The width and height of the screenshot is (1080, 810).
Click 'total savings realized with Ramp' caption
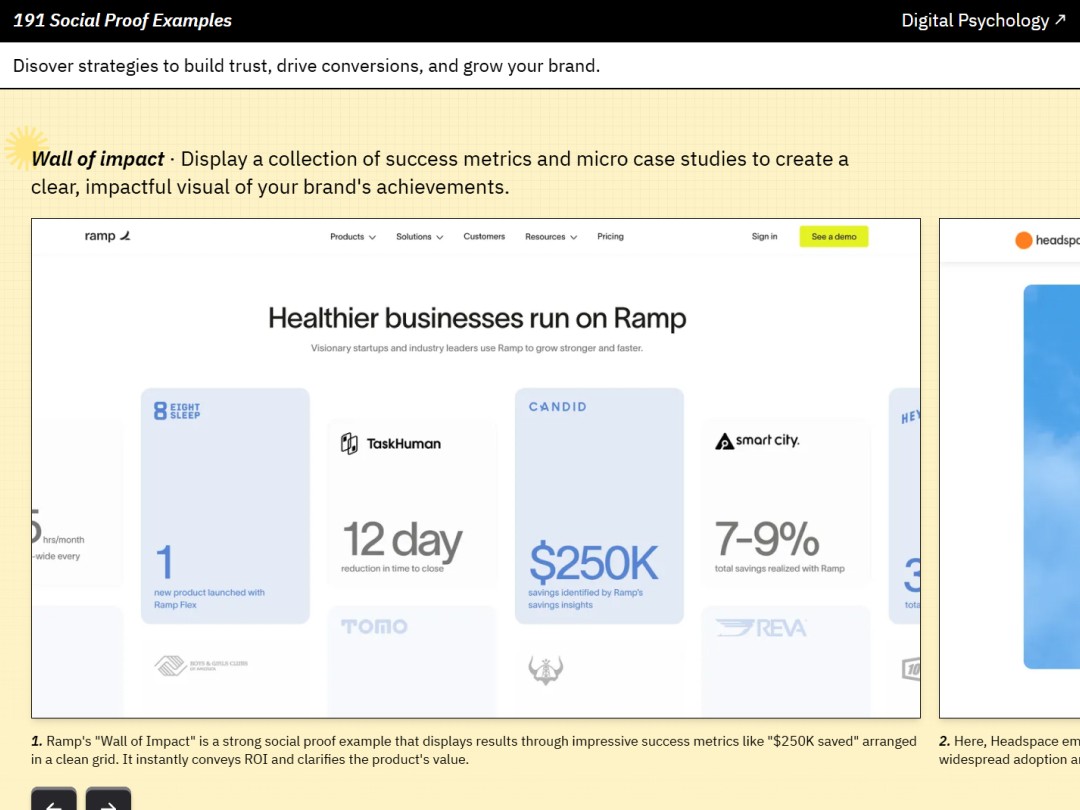click(x=780, y=569)
